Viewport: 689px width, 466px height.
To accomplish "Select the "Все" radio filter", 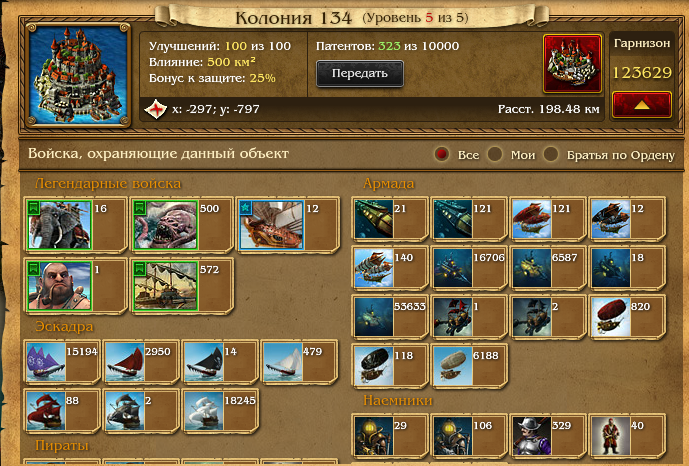I will coord(441,154).
